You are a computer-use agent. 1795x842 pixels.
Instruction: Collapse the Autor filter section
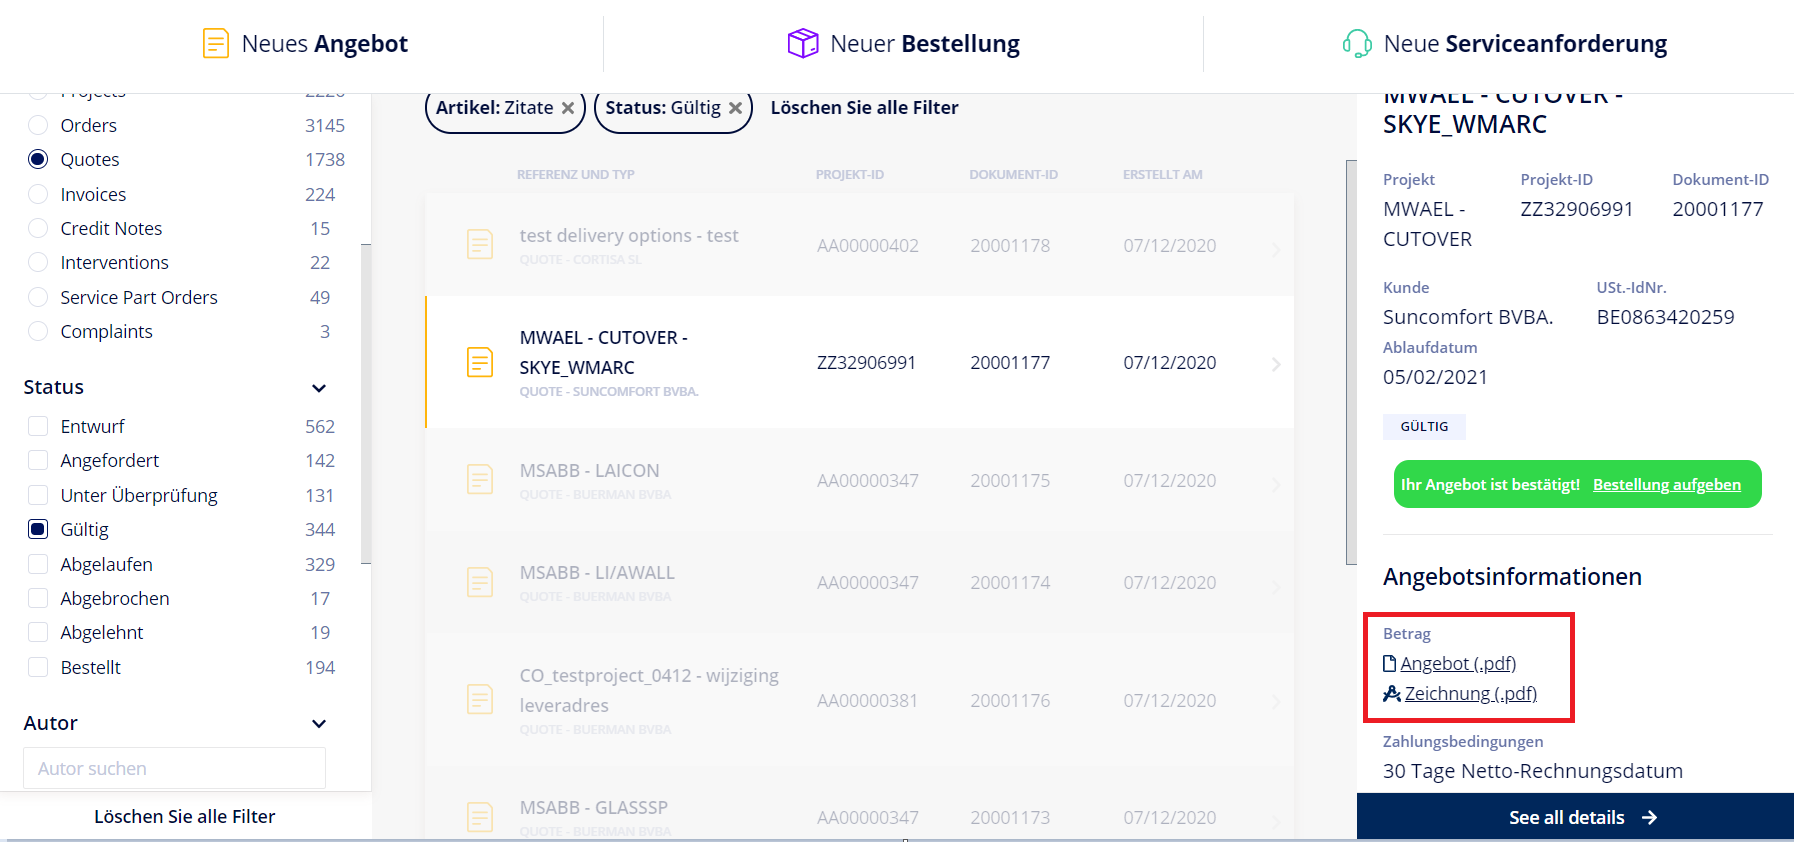click(x=319, y=724)
